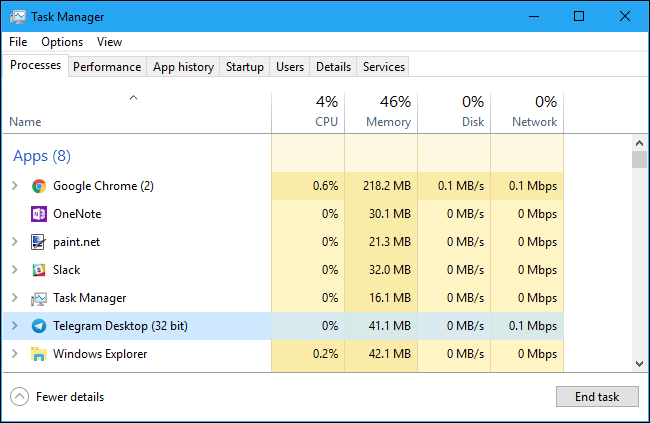
Task: Click the Windows Explorer folder icon
Action: click(x=39, y=354)
